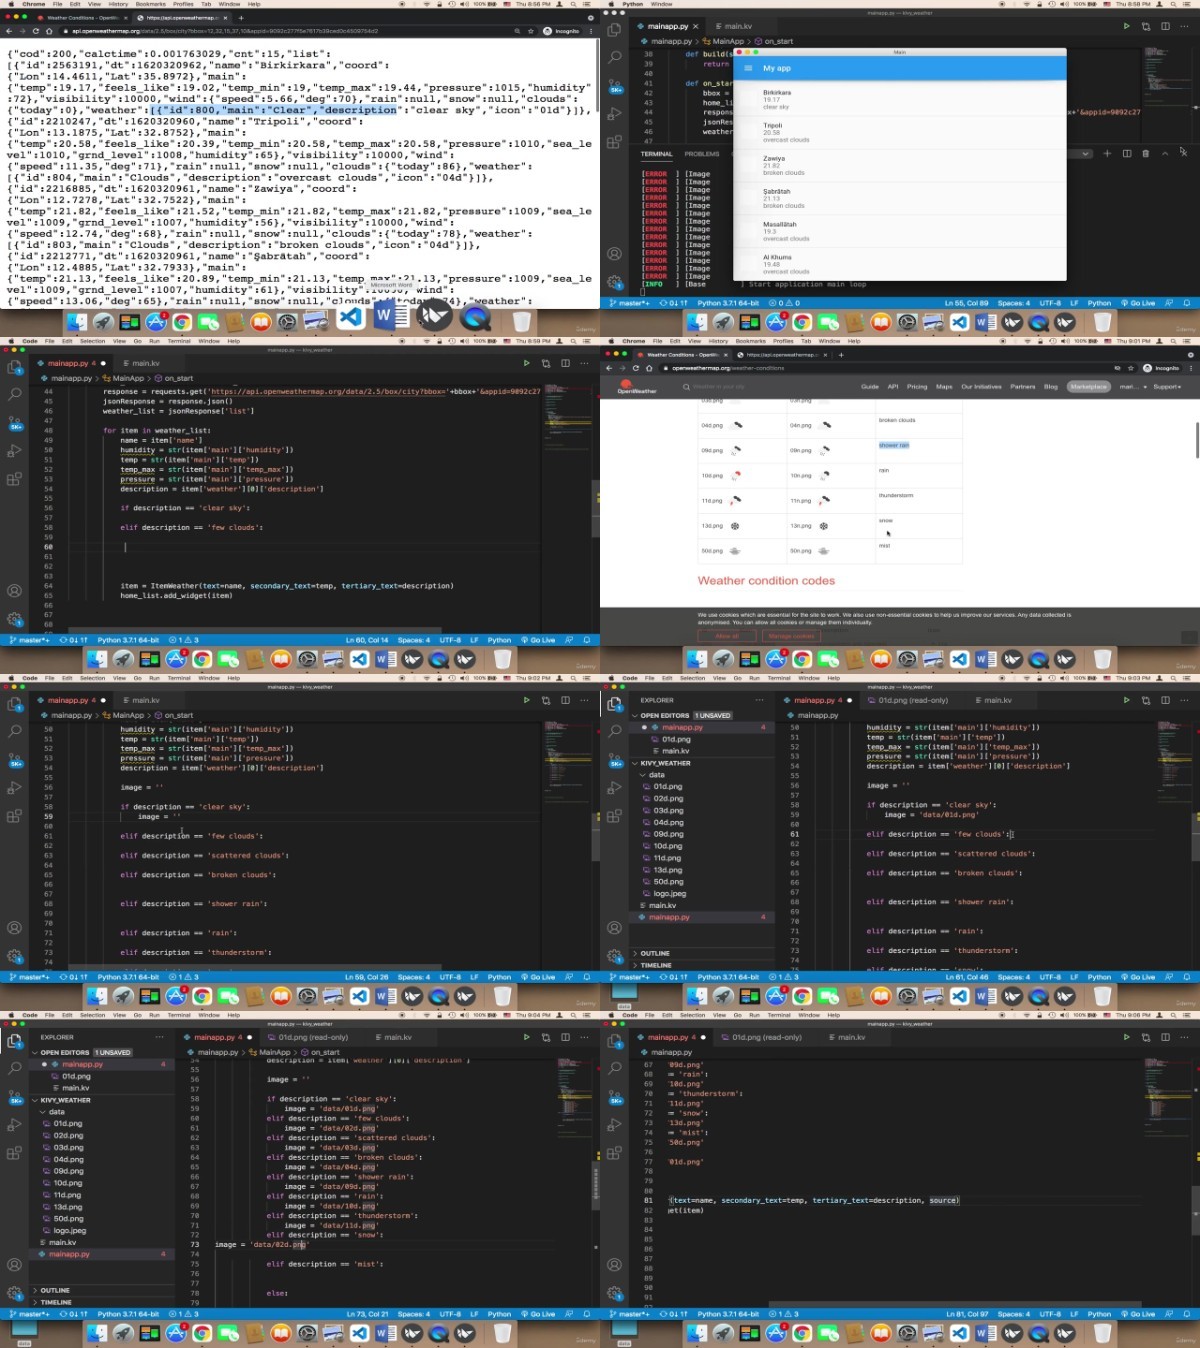Collapse the data folder in the 9:03 PM VS Code window
The height and width of the screenshot is (1348, 1200).
(x=656, y=775)
